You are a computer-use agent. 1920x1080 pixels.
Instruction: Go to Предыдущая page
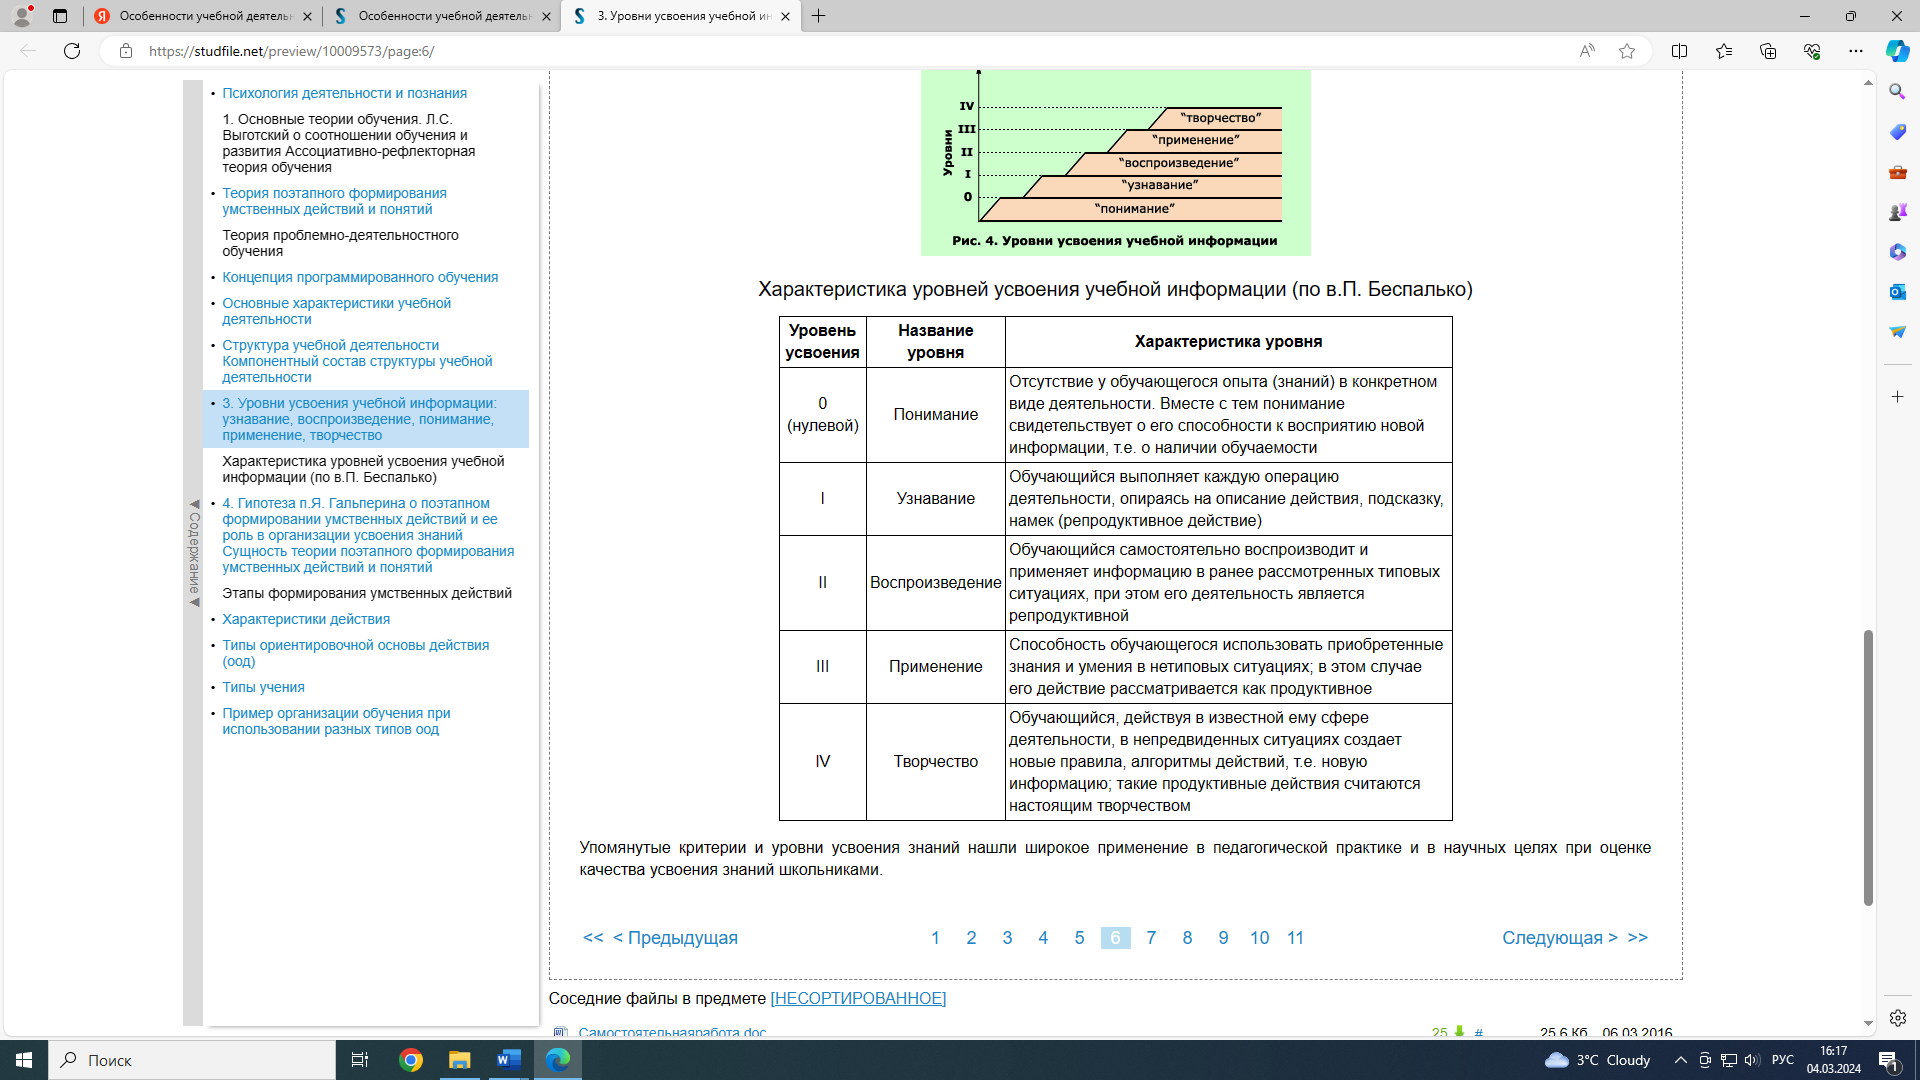pyautogui.click(x=675, y=938)
